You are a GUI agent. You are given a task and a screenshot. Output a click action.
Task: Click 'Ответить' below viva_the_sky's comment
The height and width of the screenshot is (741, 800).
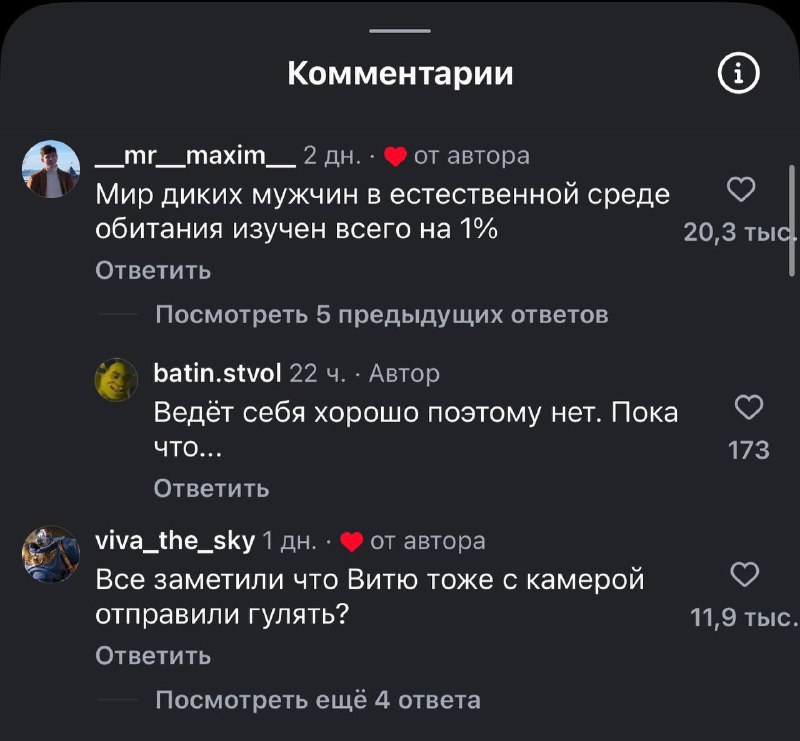pyautogui.click(x=153, y=657)
